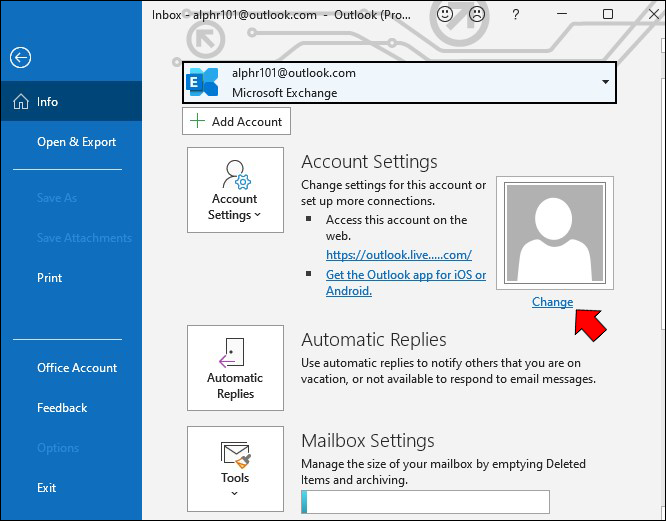Open the Tools dropdown button
Screen dimensions: 666x521
coord(235,469)
